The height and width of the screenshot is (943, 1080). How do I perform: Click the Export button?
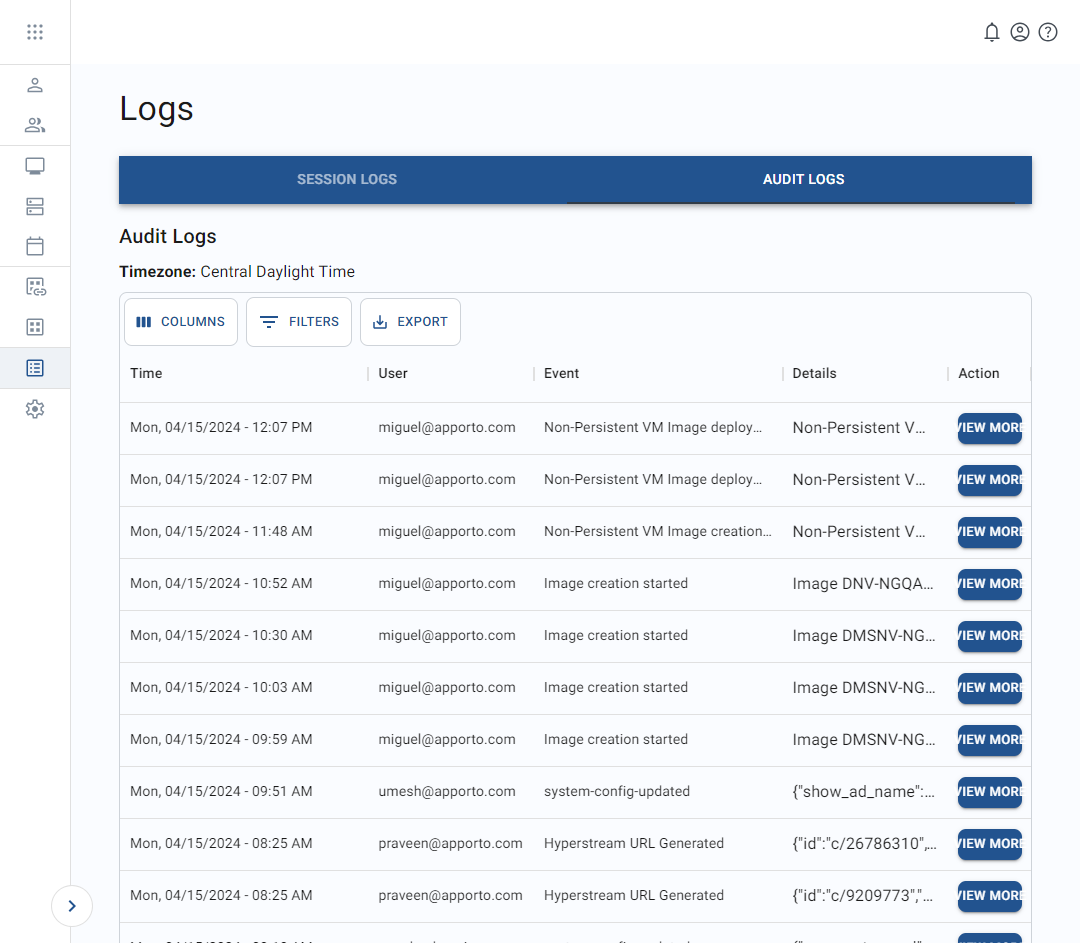pyautogui.click(x=410, y=322)
